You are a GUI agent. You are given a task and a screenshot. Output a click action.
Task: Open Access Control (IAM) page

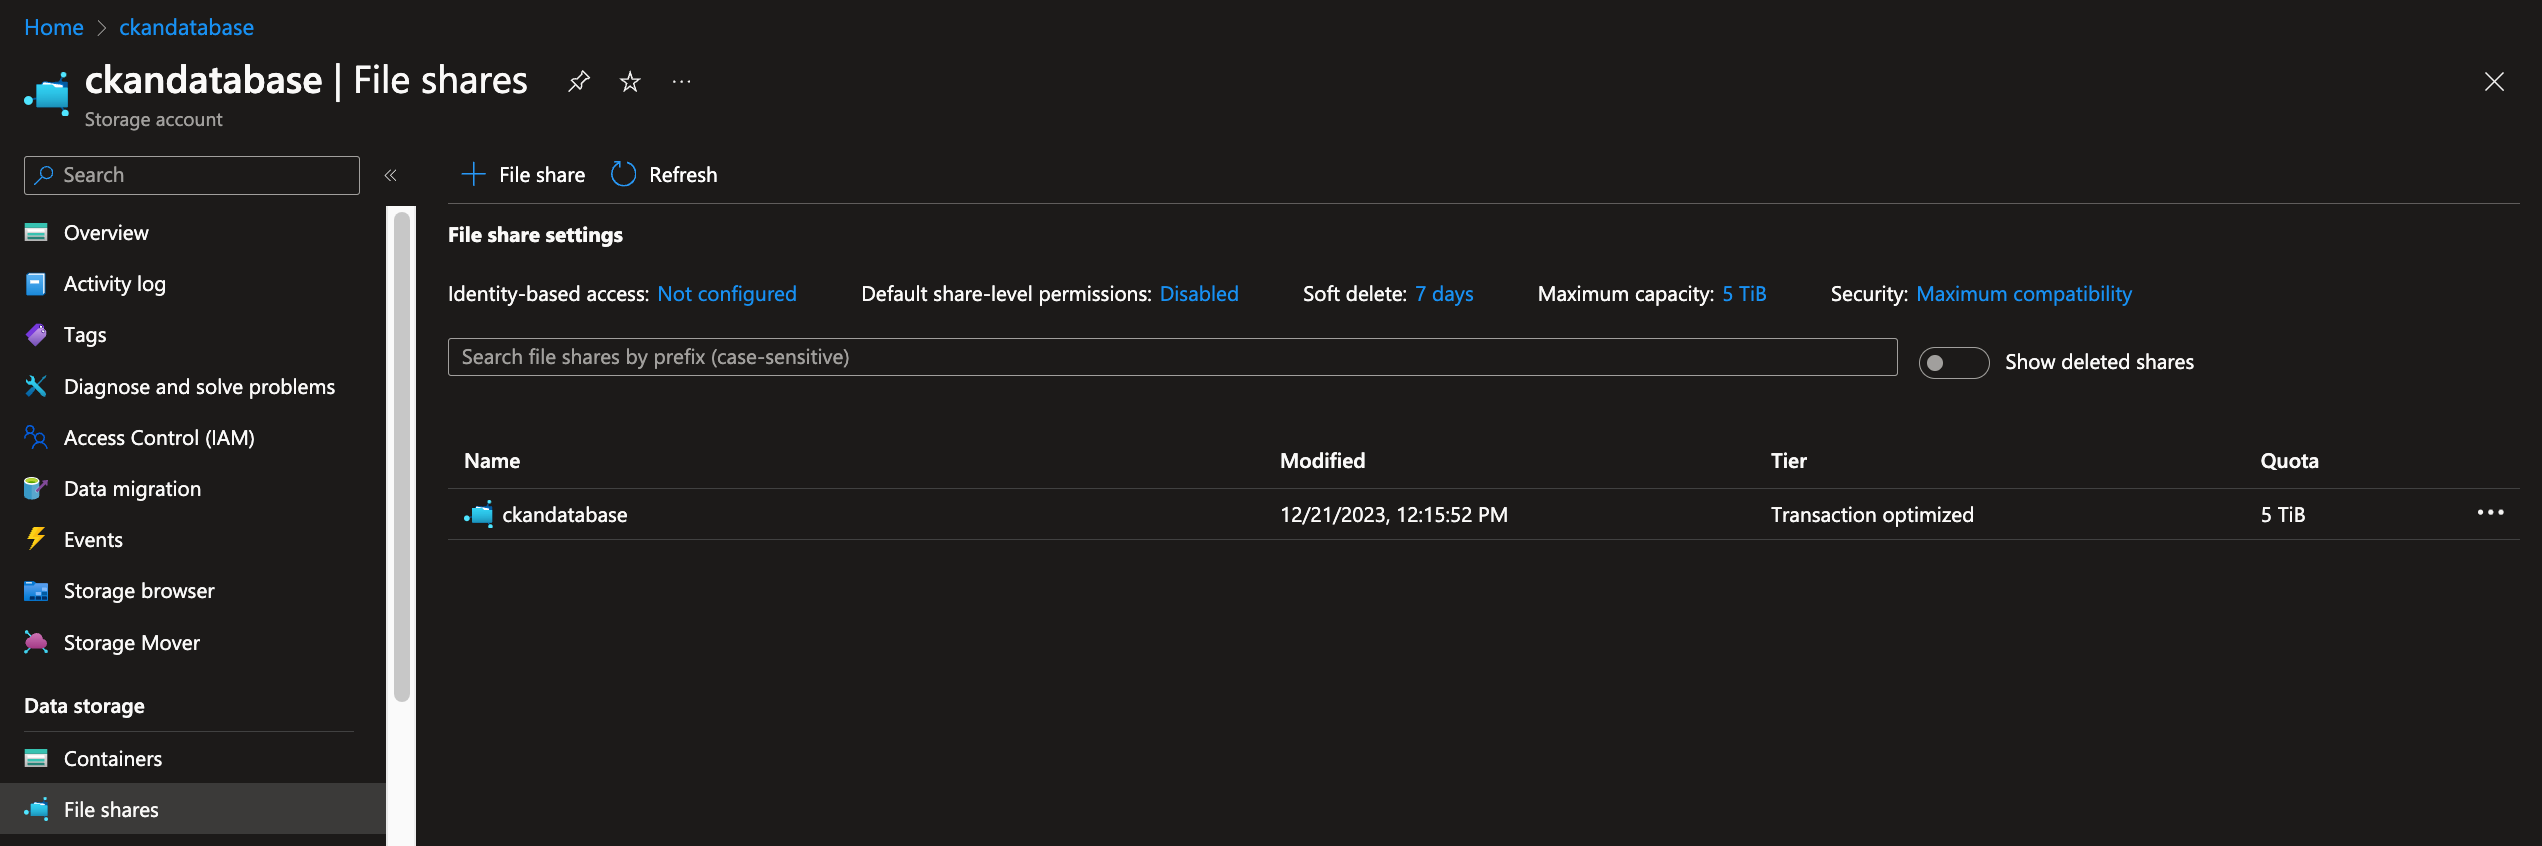[x=159, y=437]
